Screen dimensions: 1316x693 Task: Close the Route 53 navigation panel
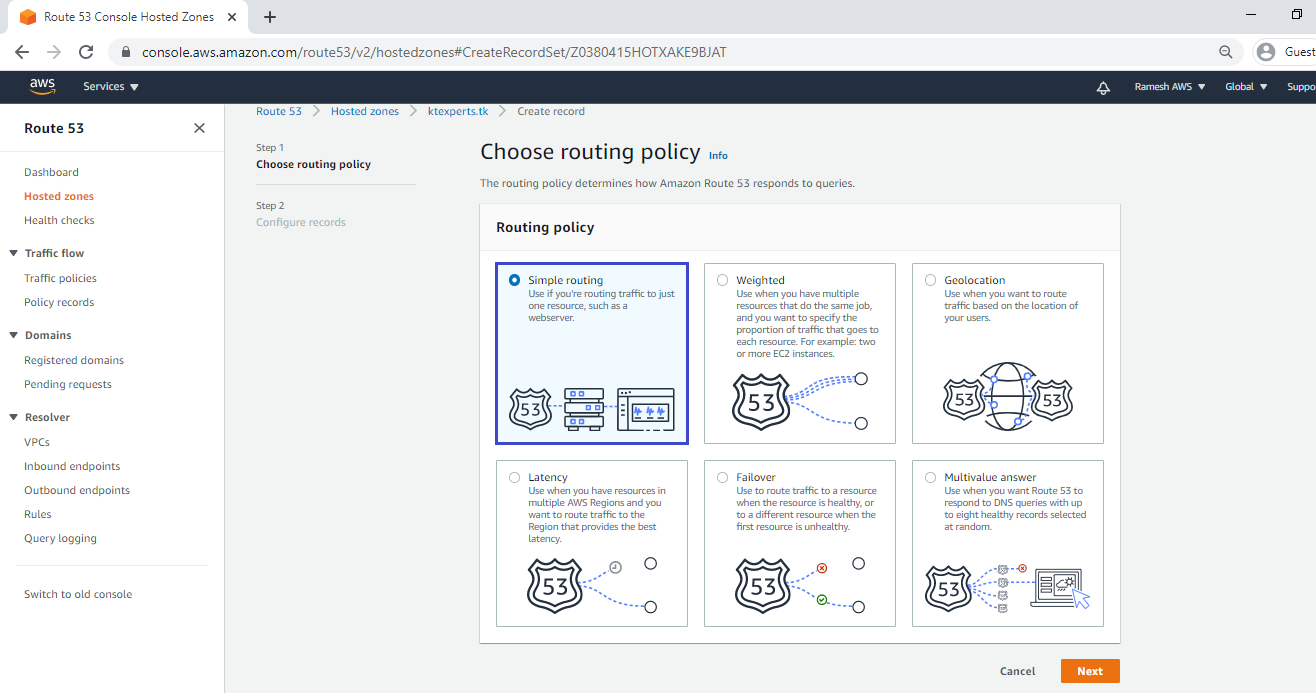[199, 128]
